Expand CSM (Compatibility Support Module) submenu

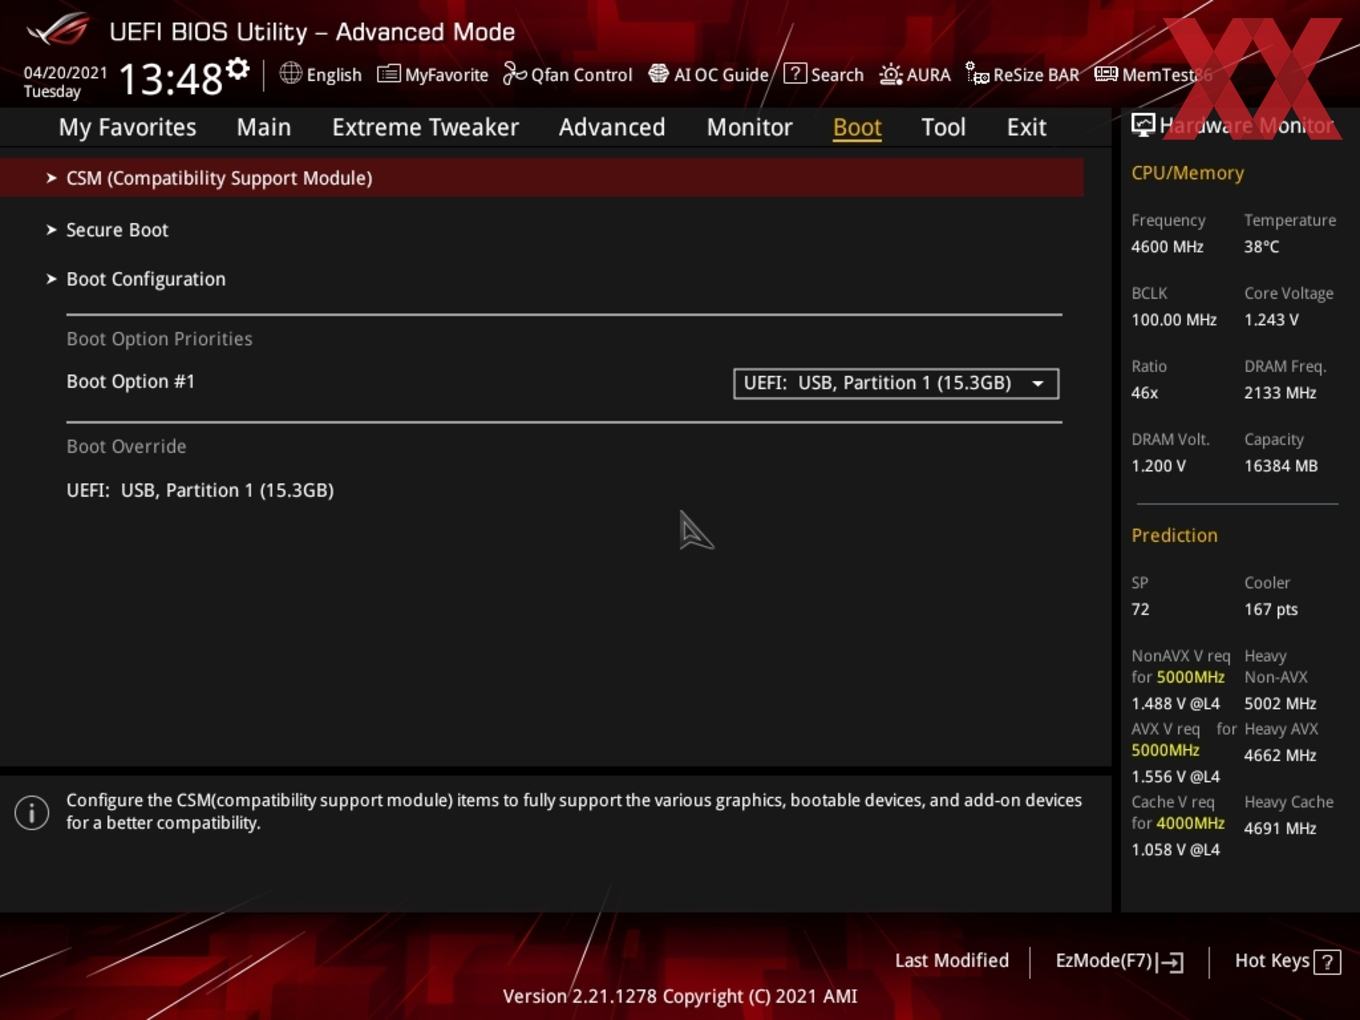(x=541, y=178)
